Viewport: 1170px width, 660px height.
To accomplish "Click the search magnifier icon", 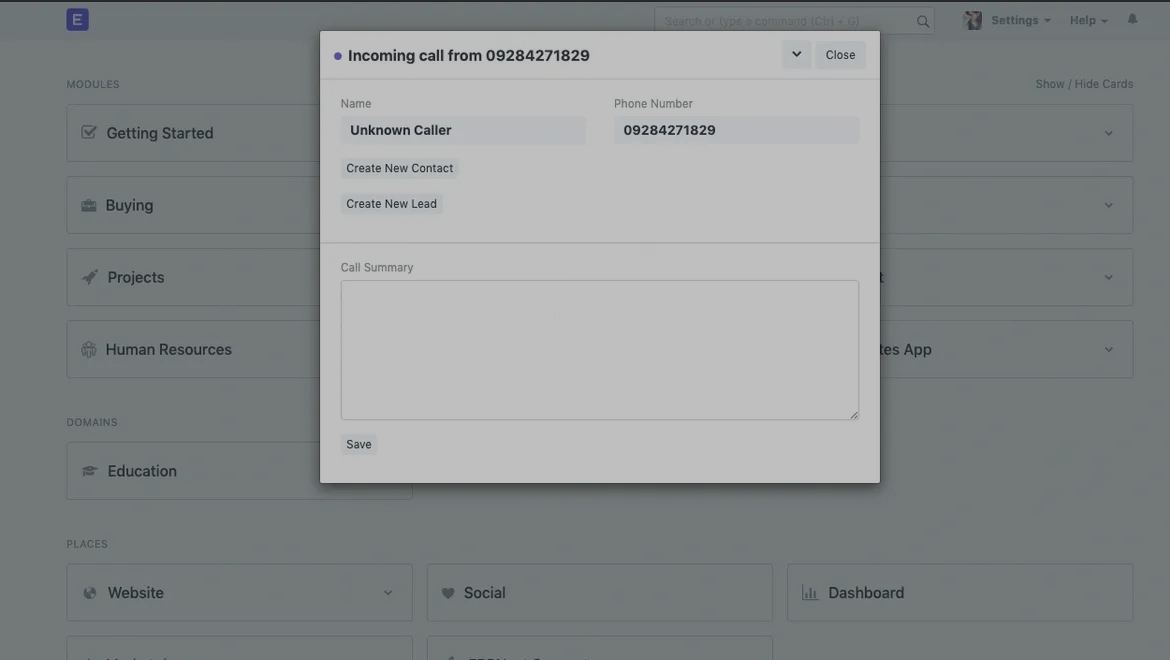I will click(923, 21).
